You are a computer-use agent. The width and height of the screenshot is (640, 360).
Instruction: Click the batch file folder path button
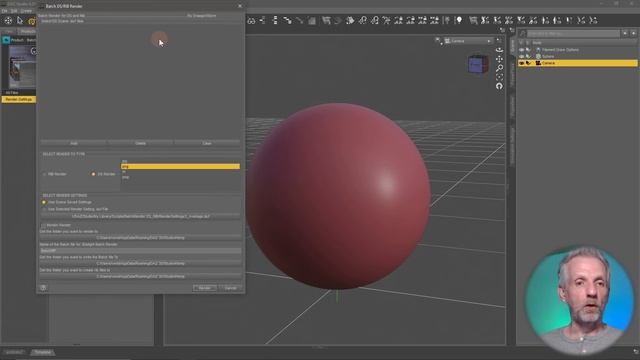point(140,264)
